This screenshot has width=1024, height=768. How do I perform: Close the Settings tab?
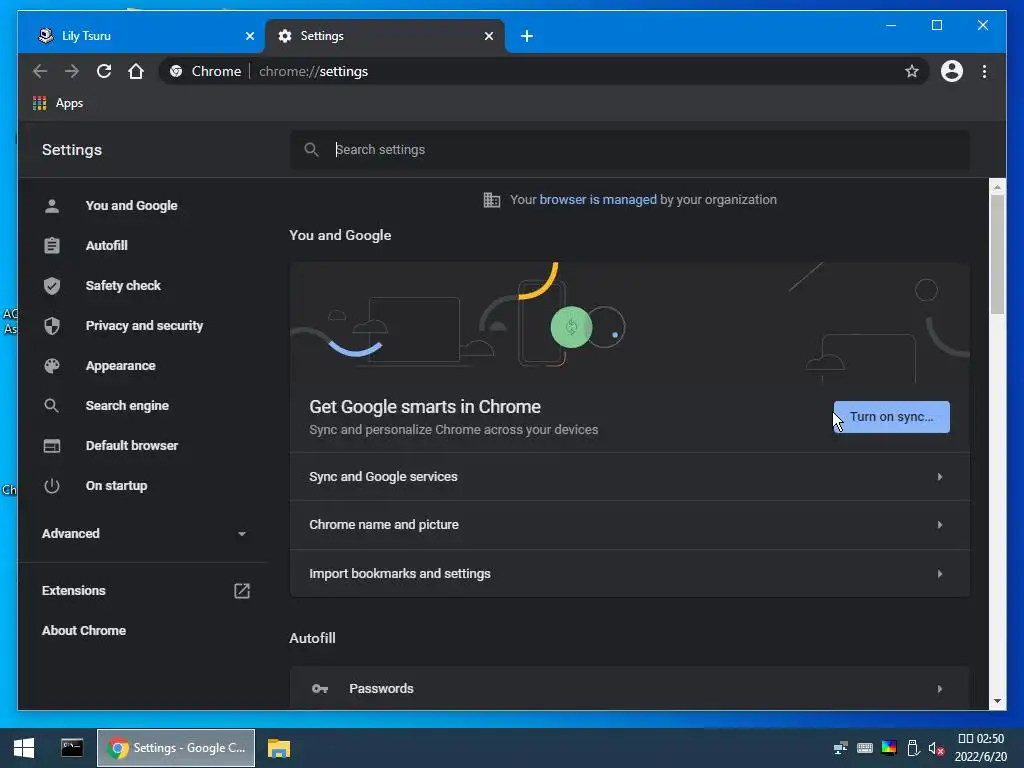point(488,36)
